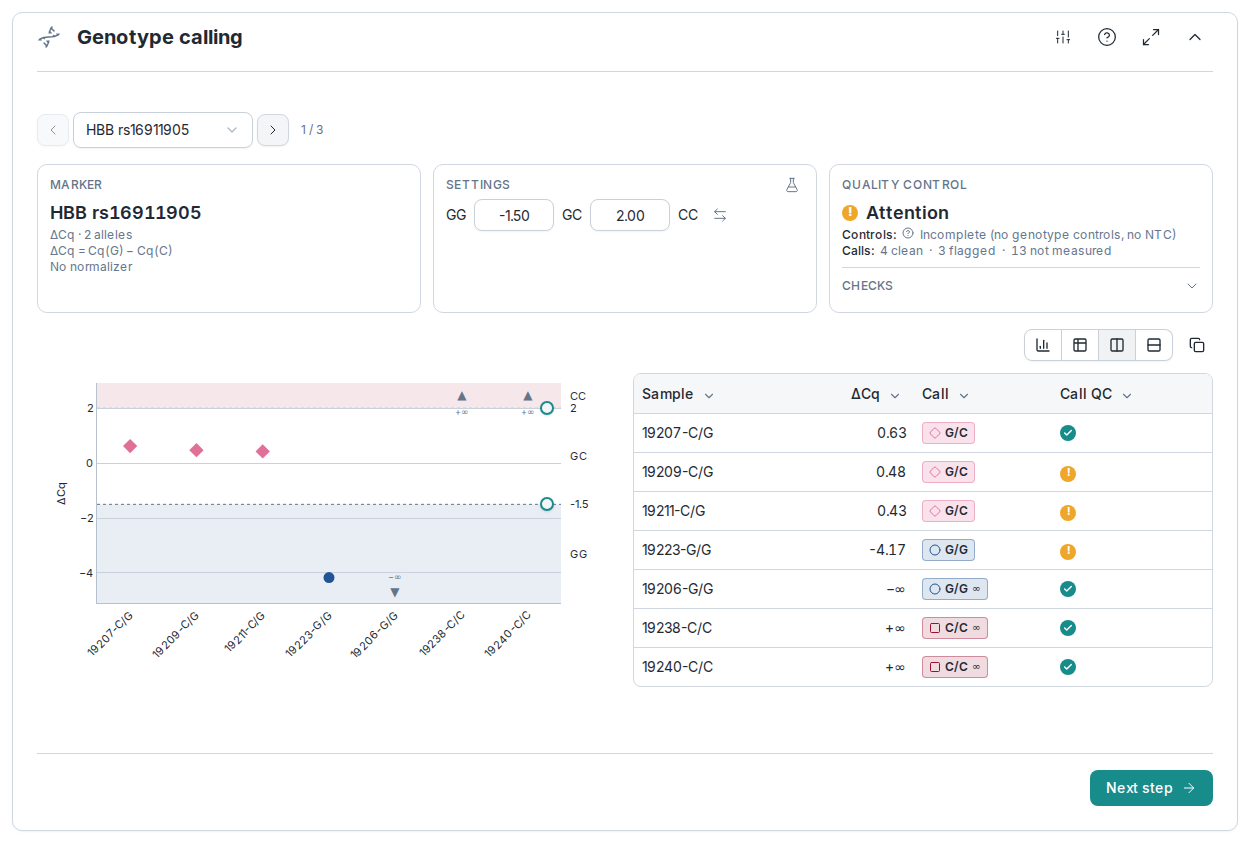
Task: Click the flask icon in the Settings card
Action: (792, 185)
